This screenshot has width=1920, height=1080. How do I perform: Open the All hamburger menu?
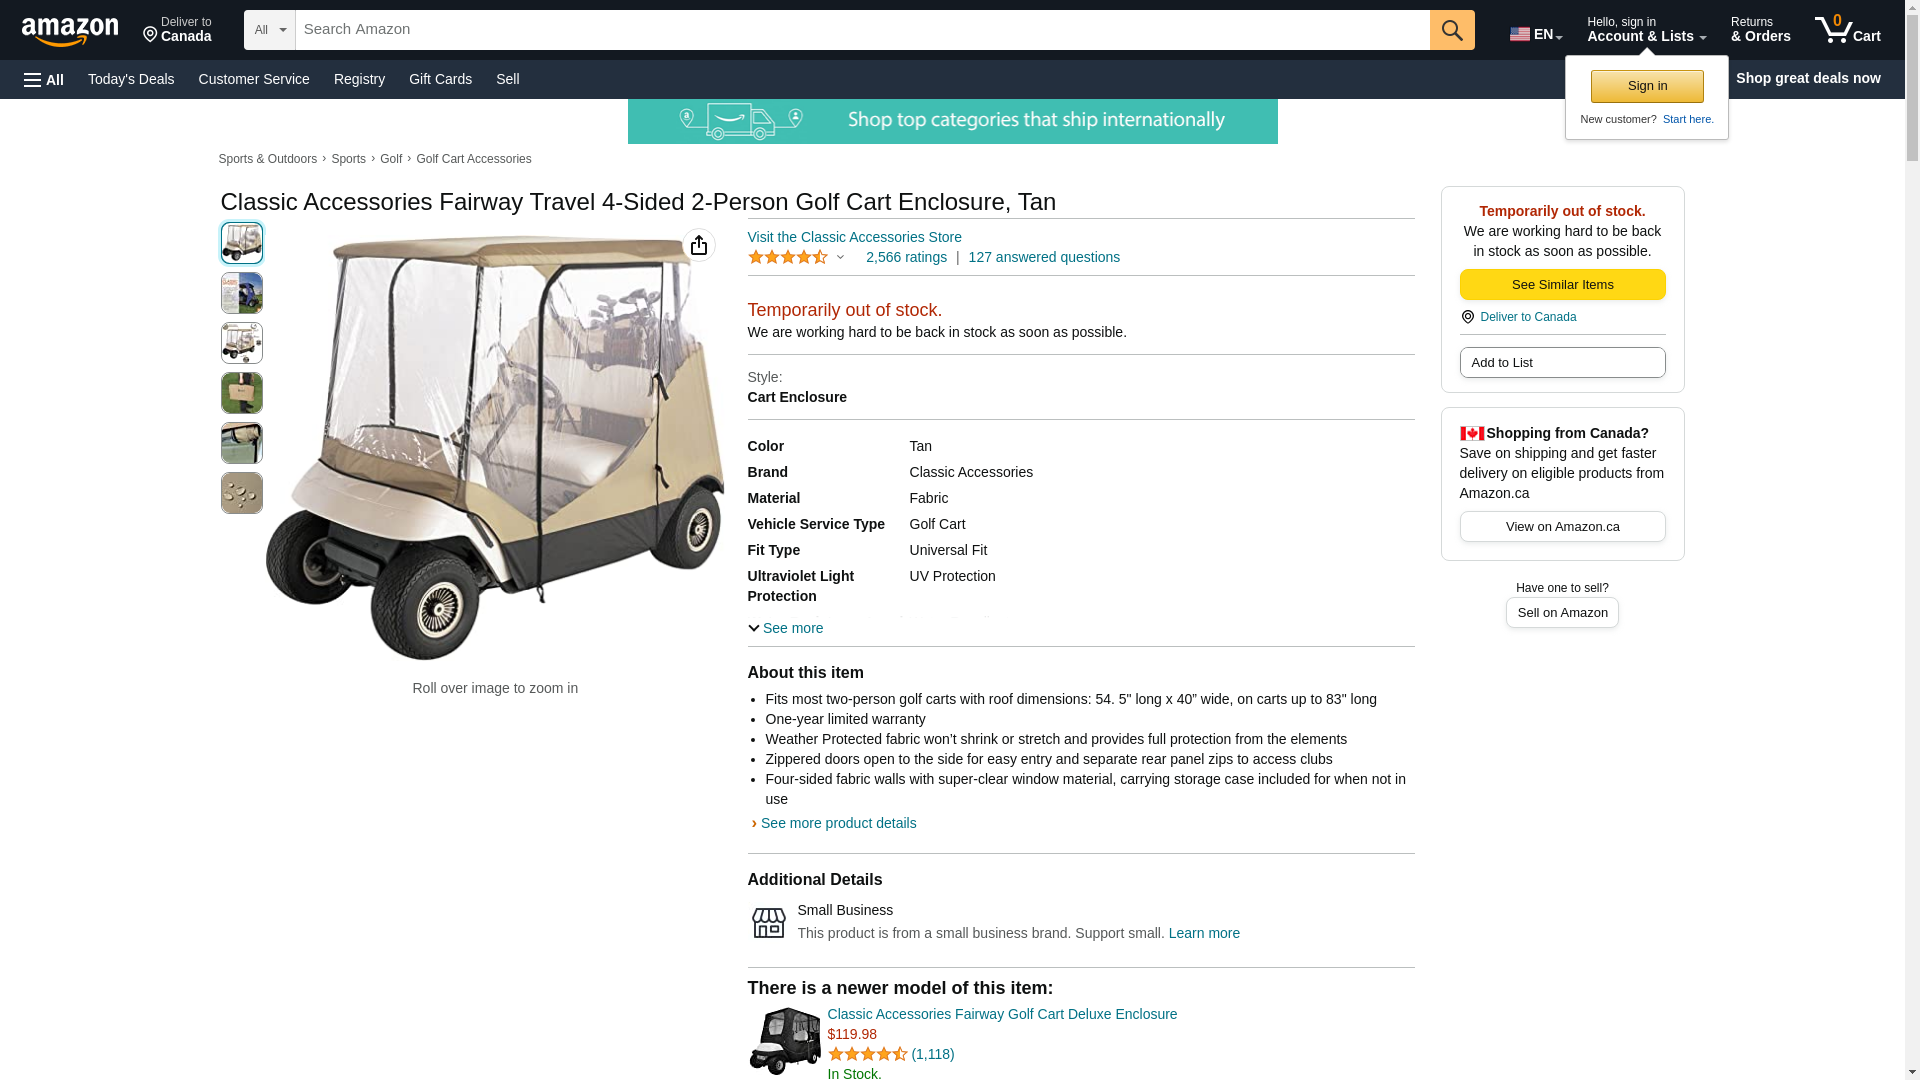(44, 80)
